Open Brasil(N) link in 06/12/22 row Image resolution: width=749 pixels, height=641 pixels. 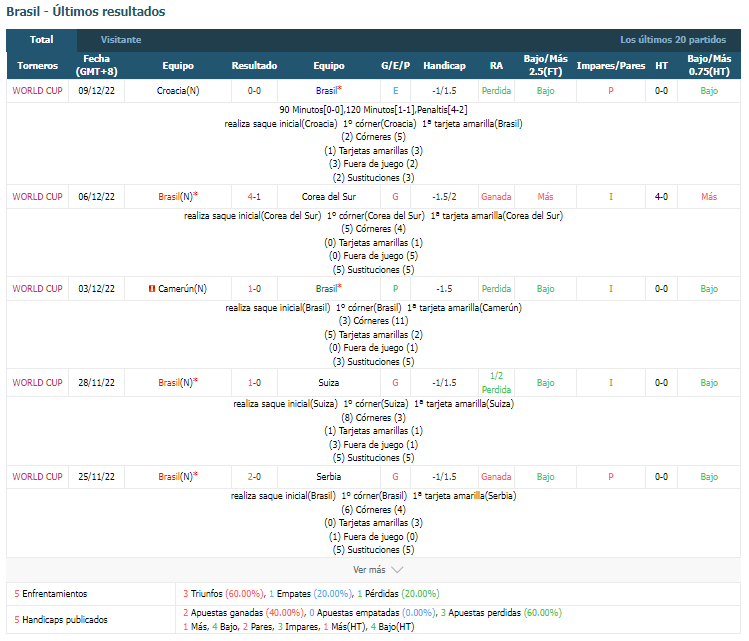pos(176,197)
